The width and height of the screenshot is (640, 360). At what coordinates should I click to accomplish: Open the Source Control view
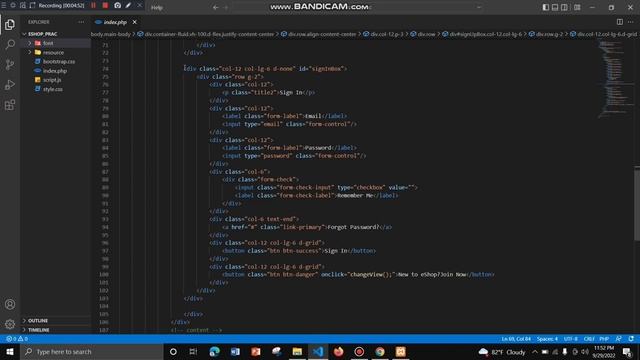pos(10,64)
